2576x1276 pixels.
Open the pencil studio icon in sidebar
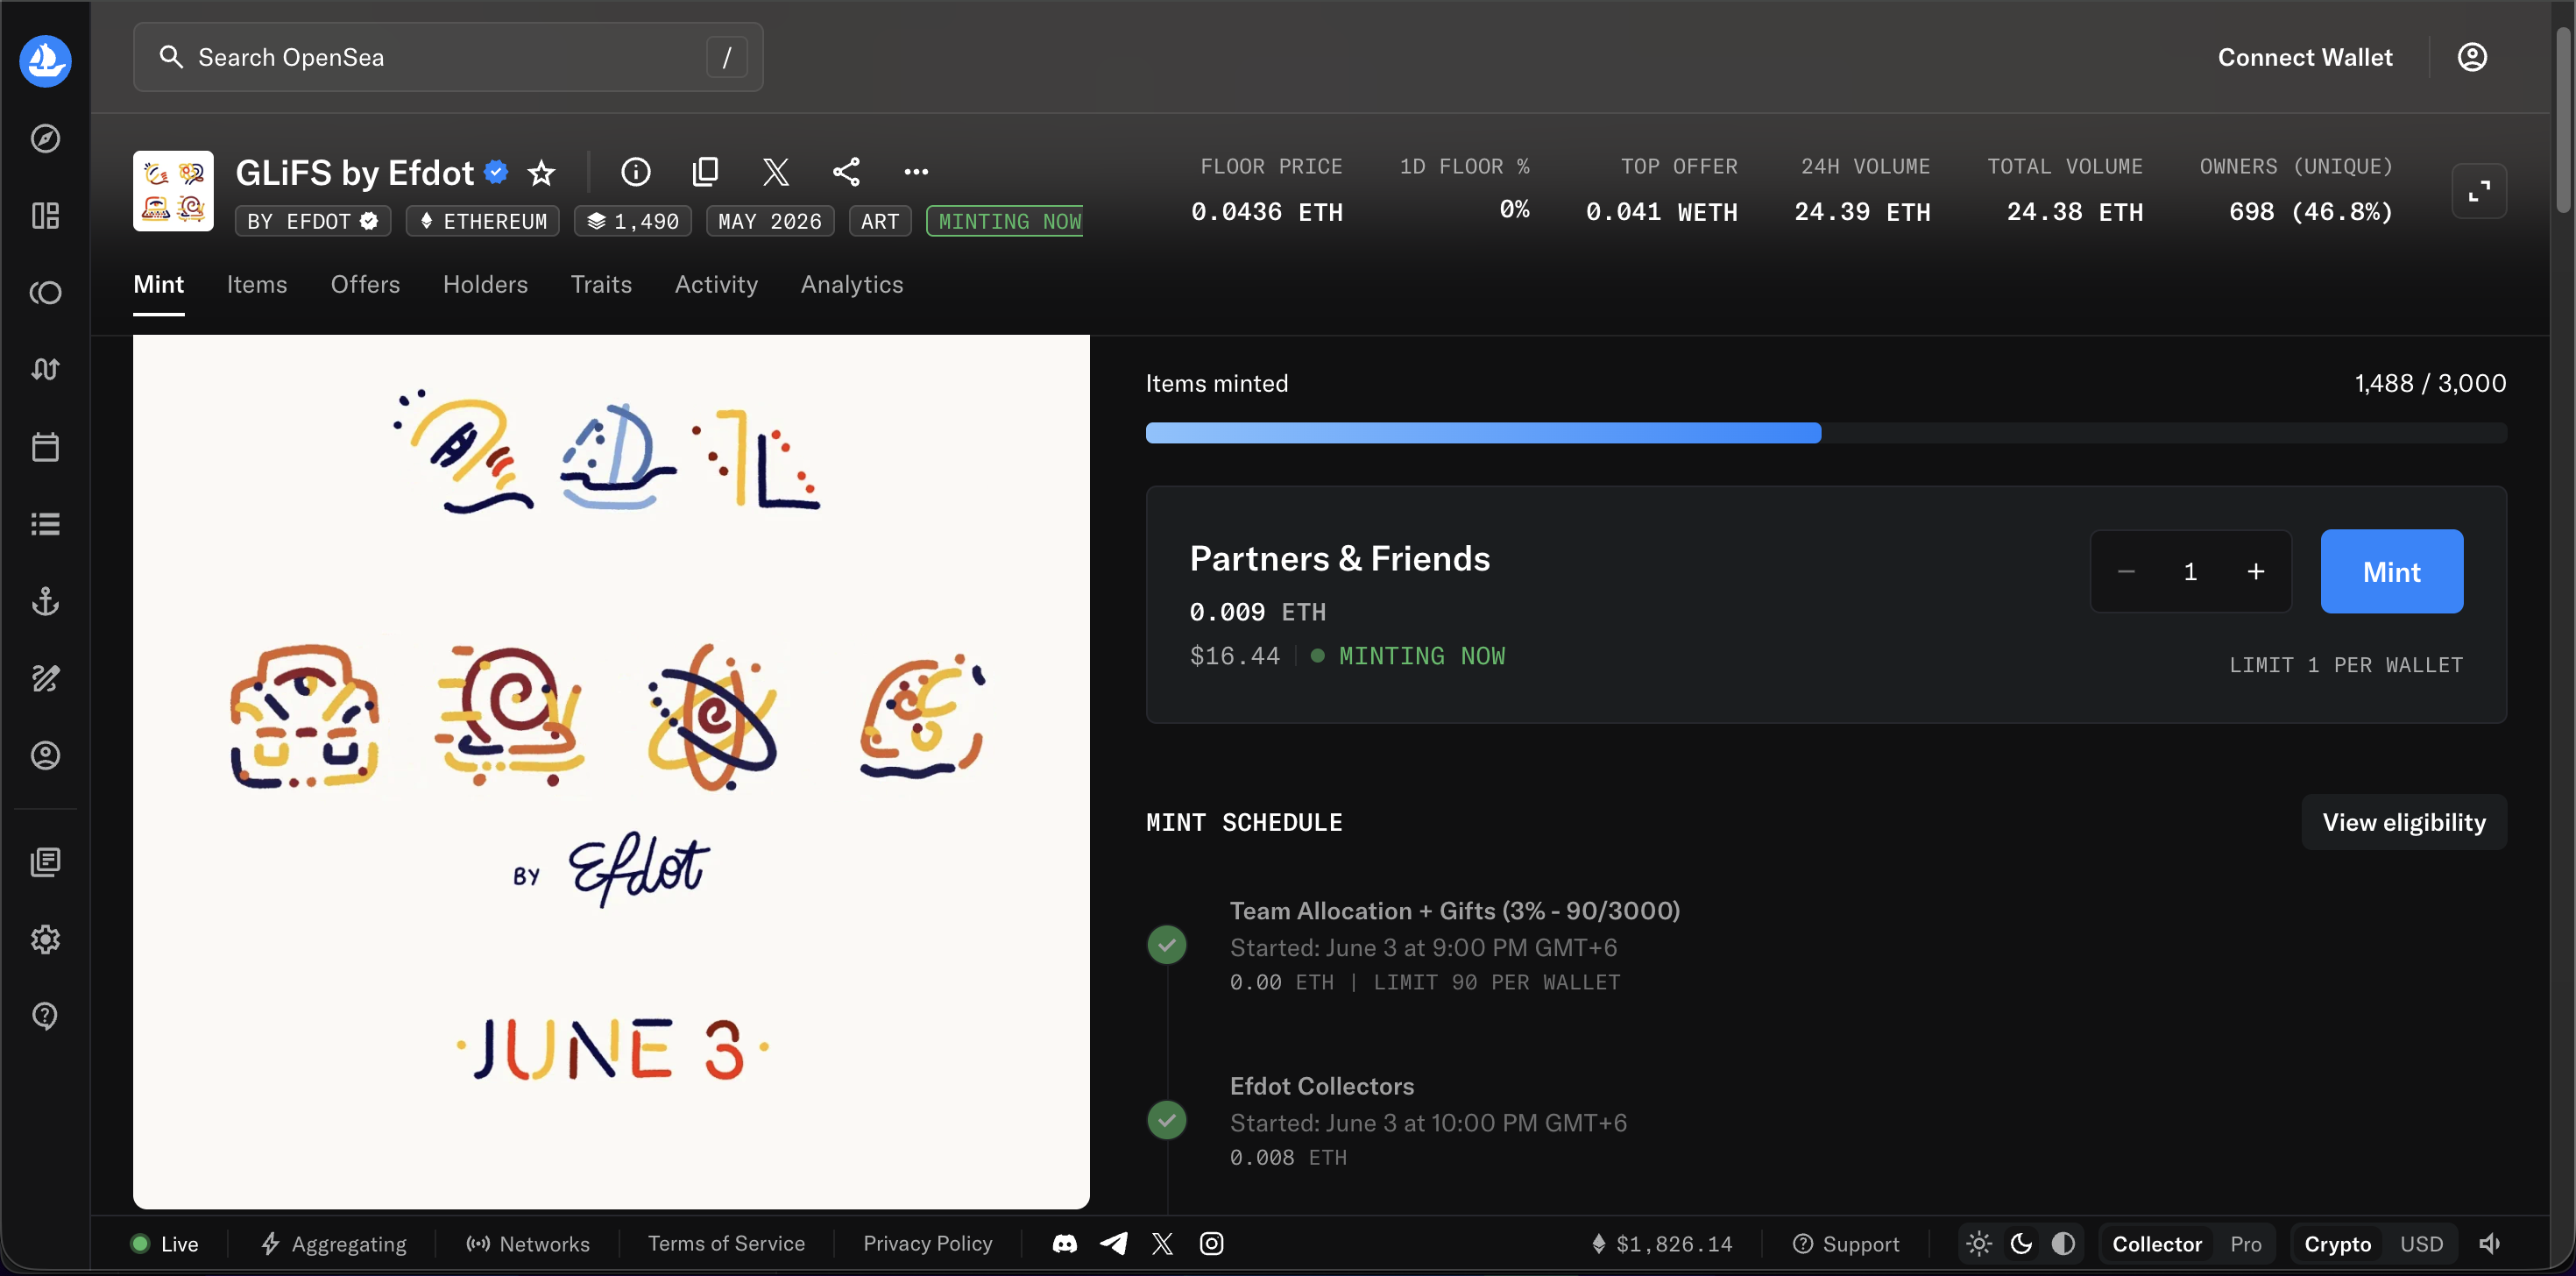coord(45,678)
